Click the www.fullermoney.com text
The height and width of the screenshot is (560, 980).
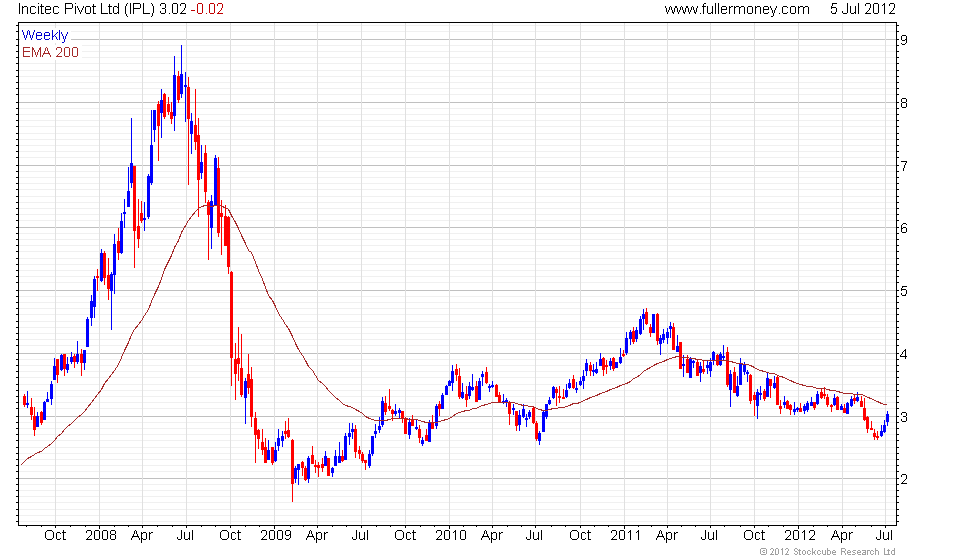737,9
